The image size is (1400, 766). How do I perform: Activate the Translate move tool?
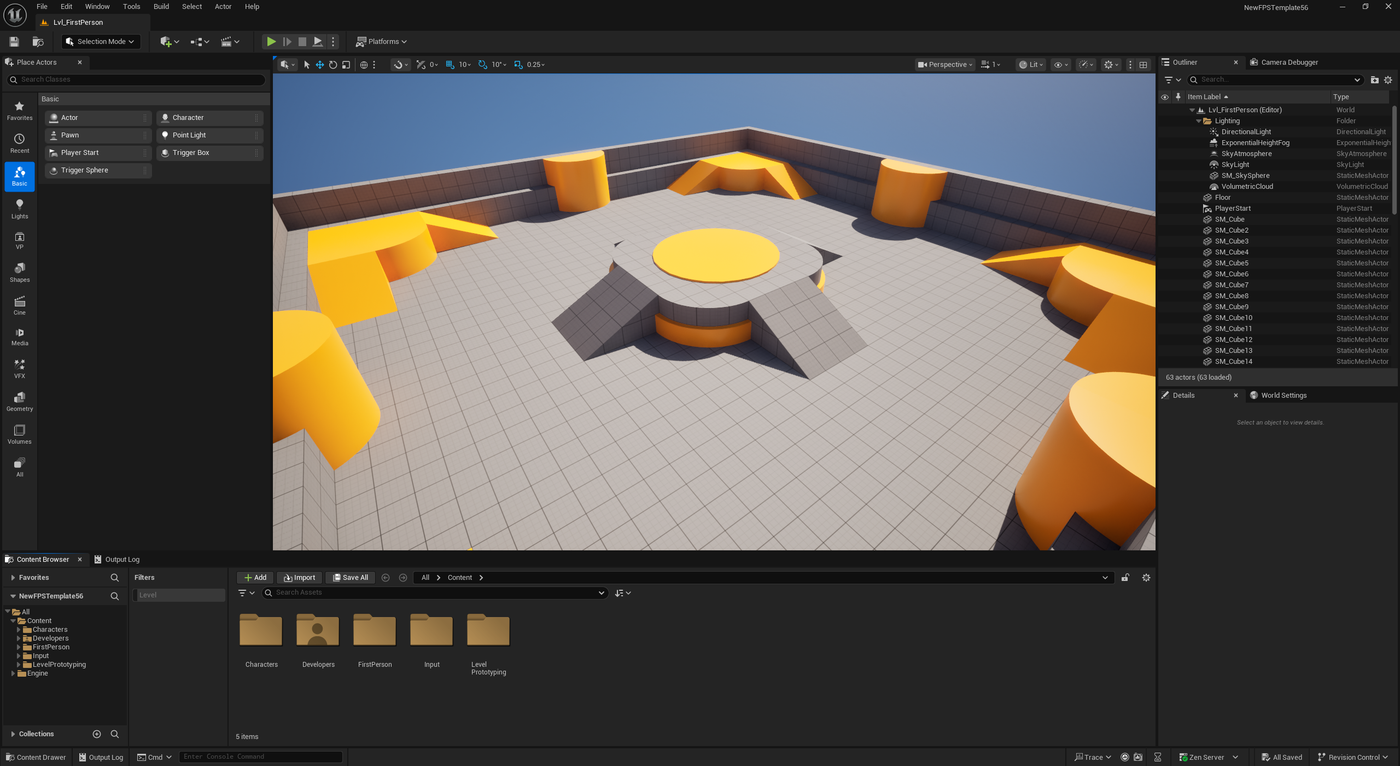click(320, 65)
